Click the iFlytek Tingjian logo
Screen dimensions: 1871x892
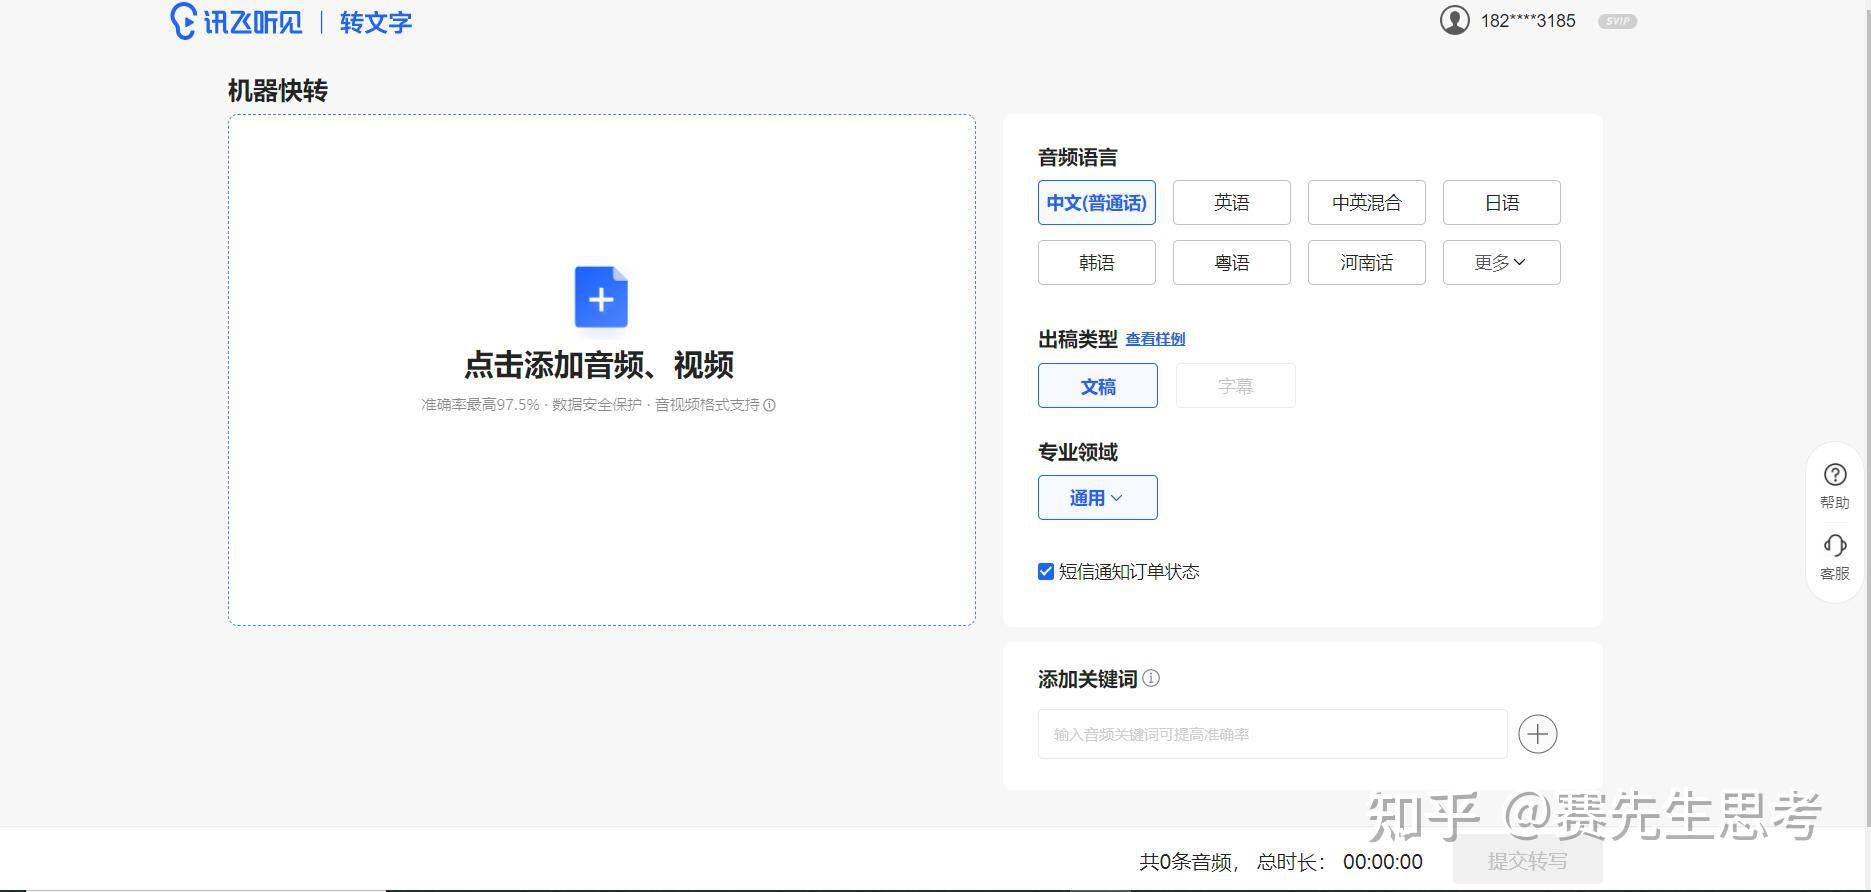pyautogui.click(x=236, y=21)
